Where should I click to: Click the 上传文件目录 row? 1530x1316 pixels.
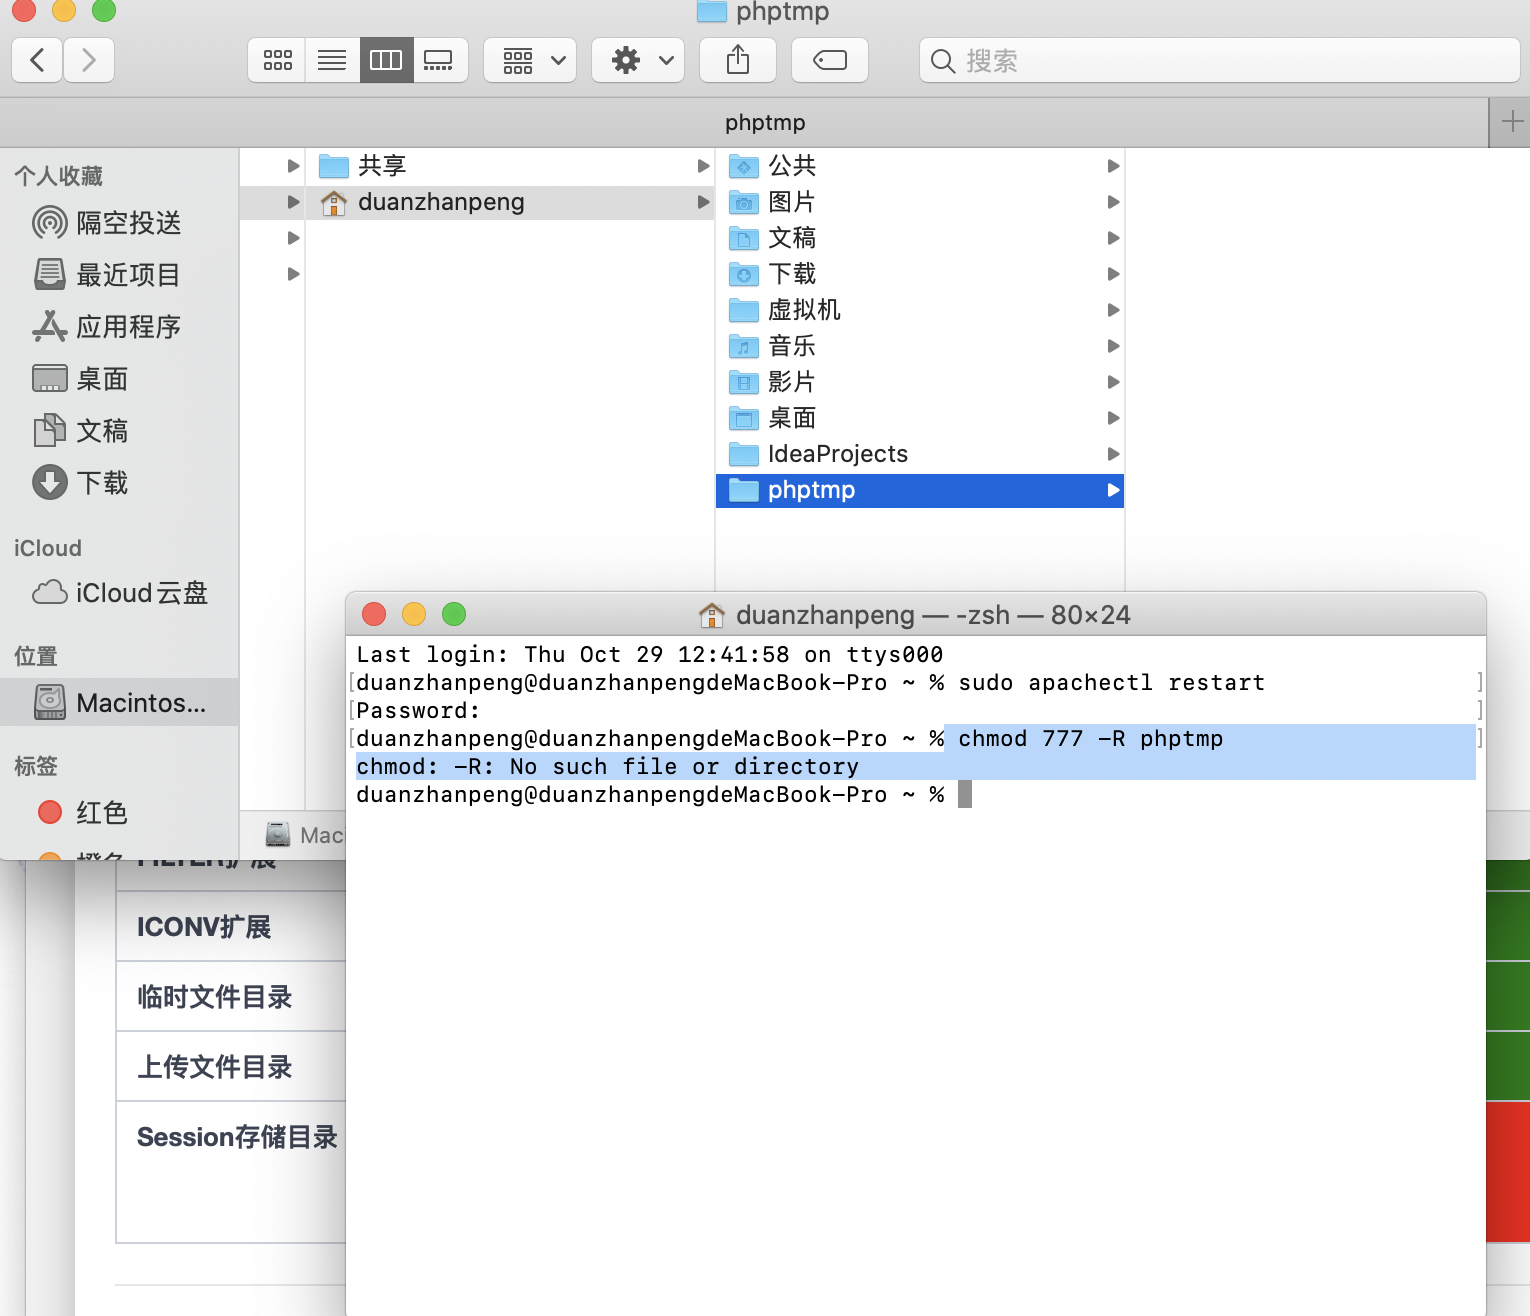pyautogui.click(x=231, y=1067)
